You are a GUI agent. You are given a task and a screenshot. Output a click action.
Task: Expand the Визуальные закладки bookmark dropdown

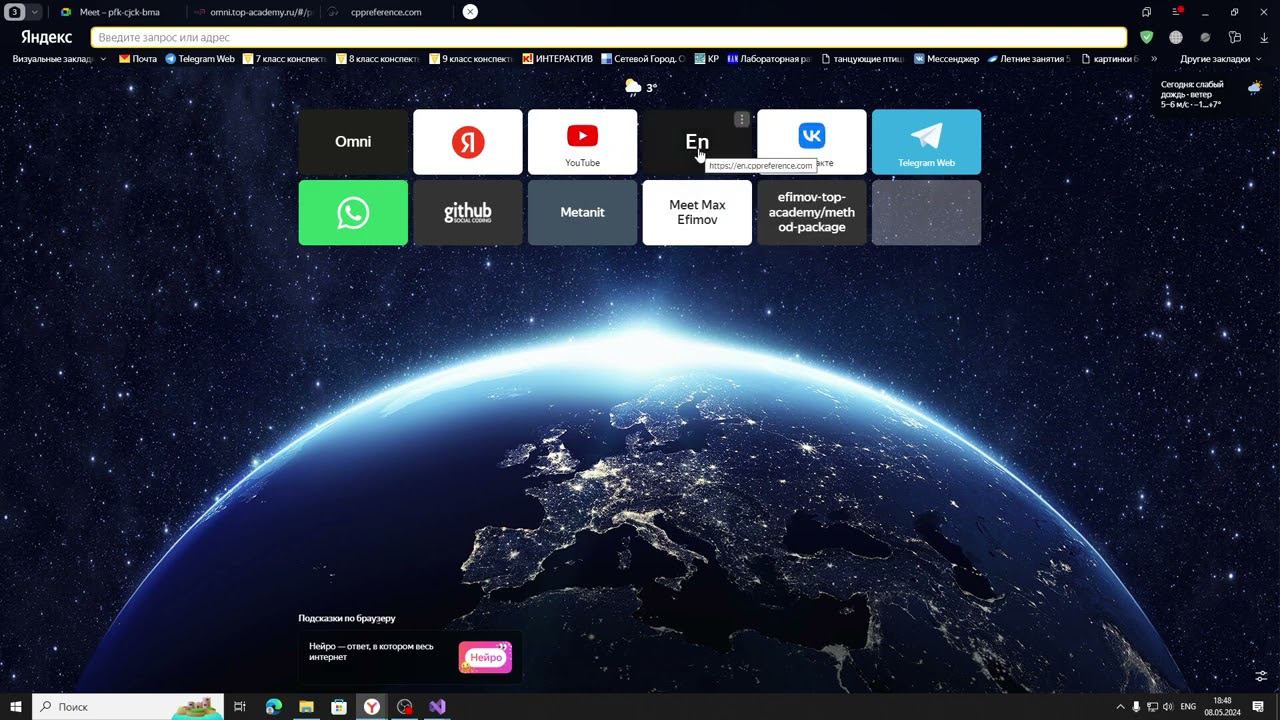[103, 59]
